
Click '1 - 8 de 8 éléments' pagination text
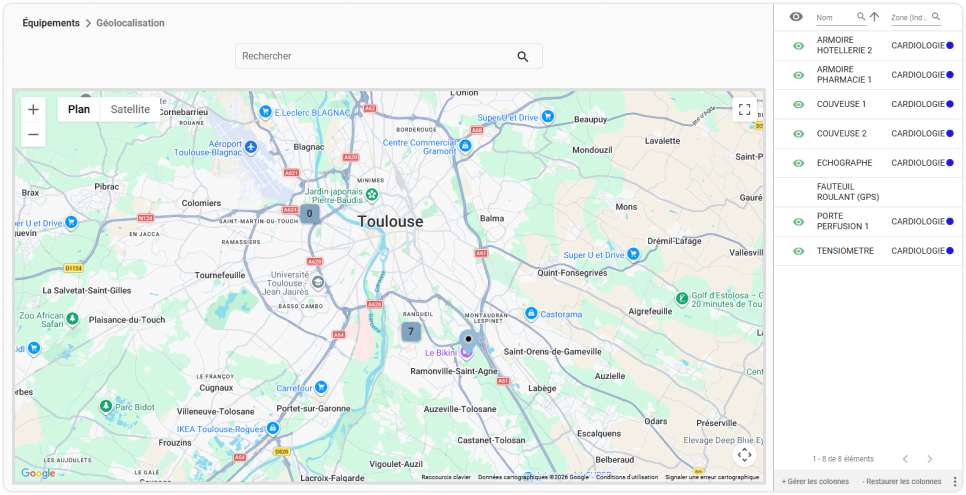[x=843, y=459]
